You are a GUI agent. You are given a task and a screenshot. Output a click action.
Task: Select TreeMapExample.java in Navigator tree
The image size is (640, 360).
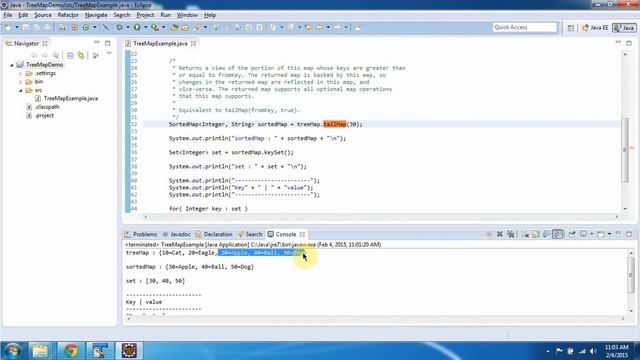click(x=66, y=98)
